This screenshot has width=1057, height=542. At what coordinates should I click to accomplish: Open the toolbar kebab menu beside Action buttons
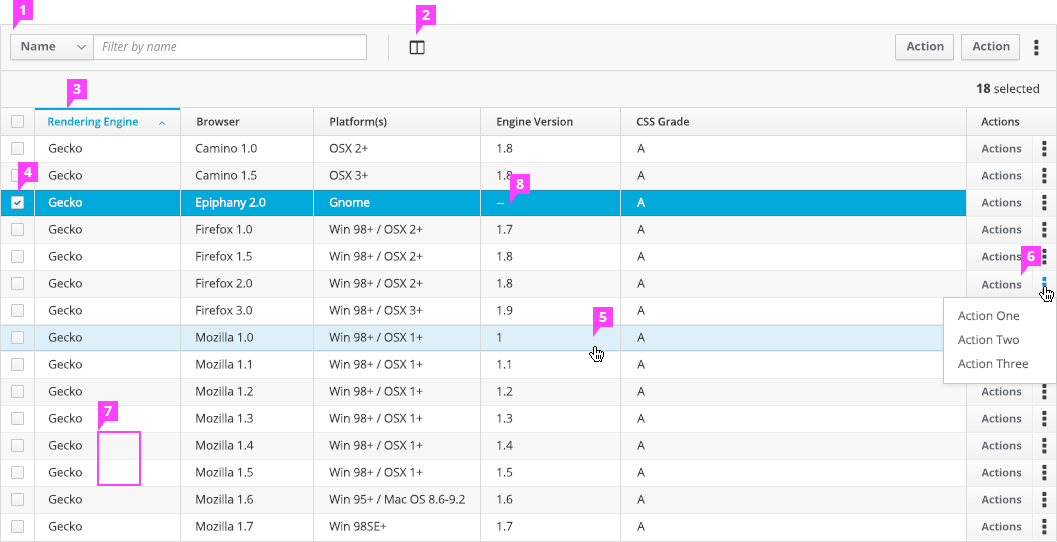tap(1036, 47)
